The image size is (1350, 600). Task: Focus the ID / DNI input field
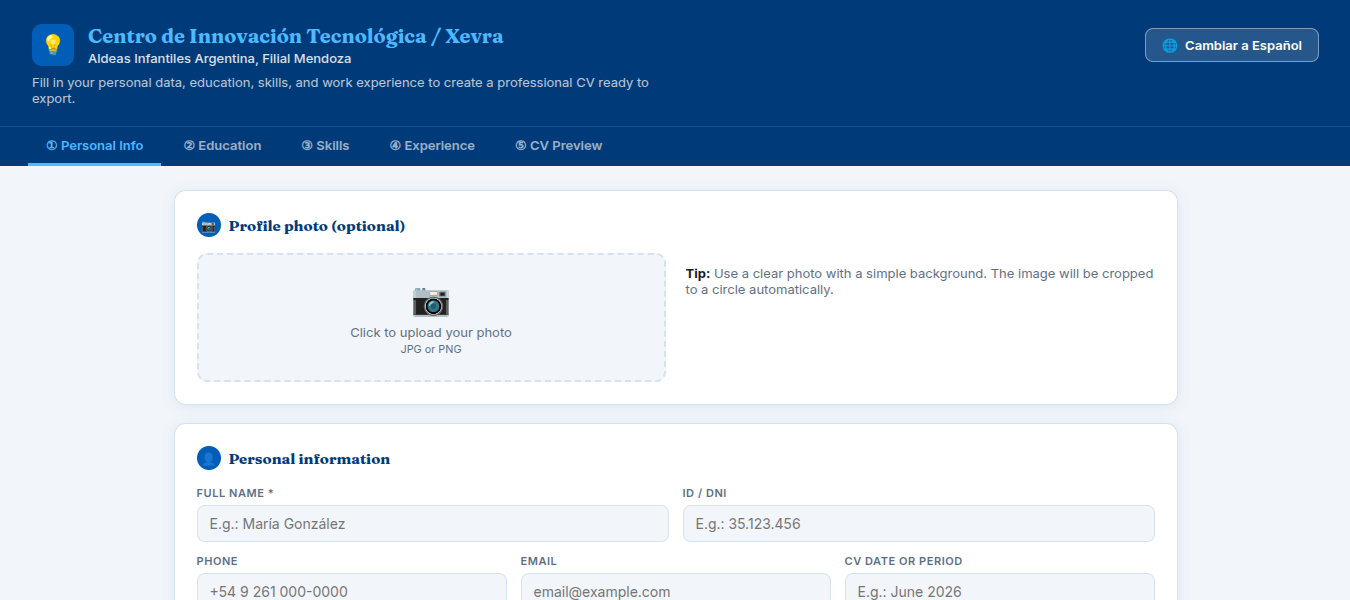(x=918, y=523)
